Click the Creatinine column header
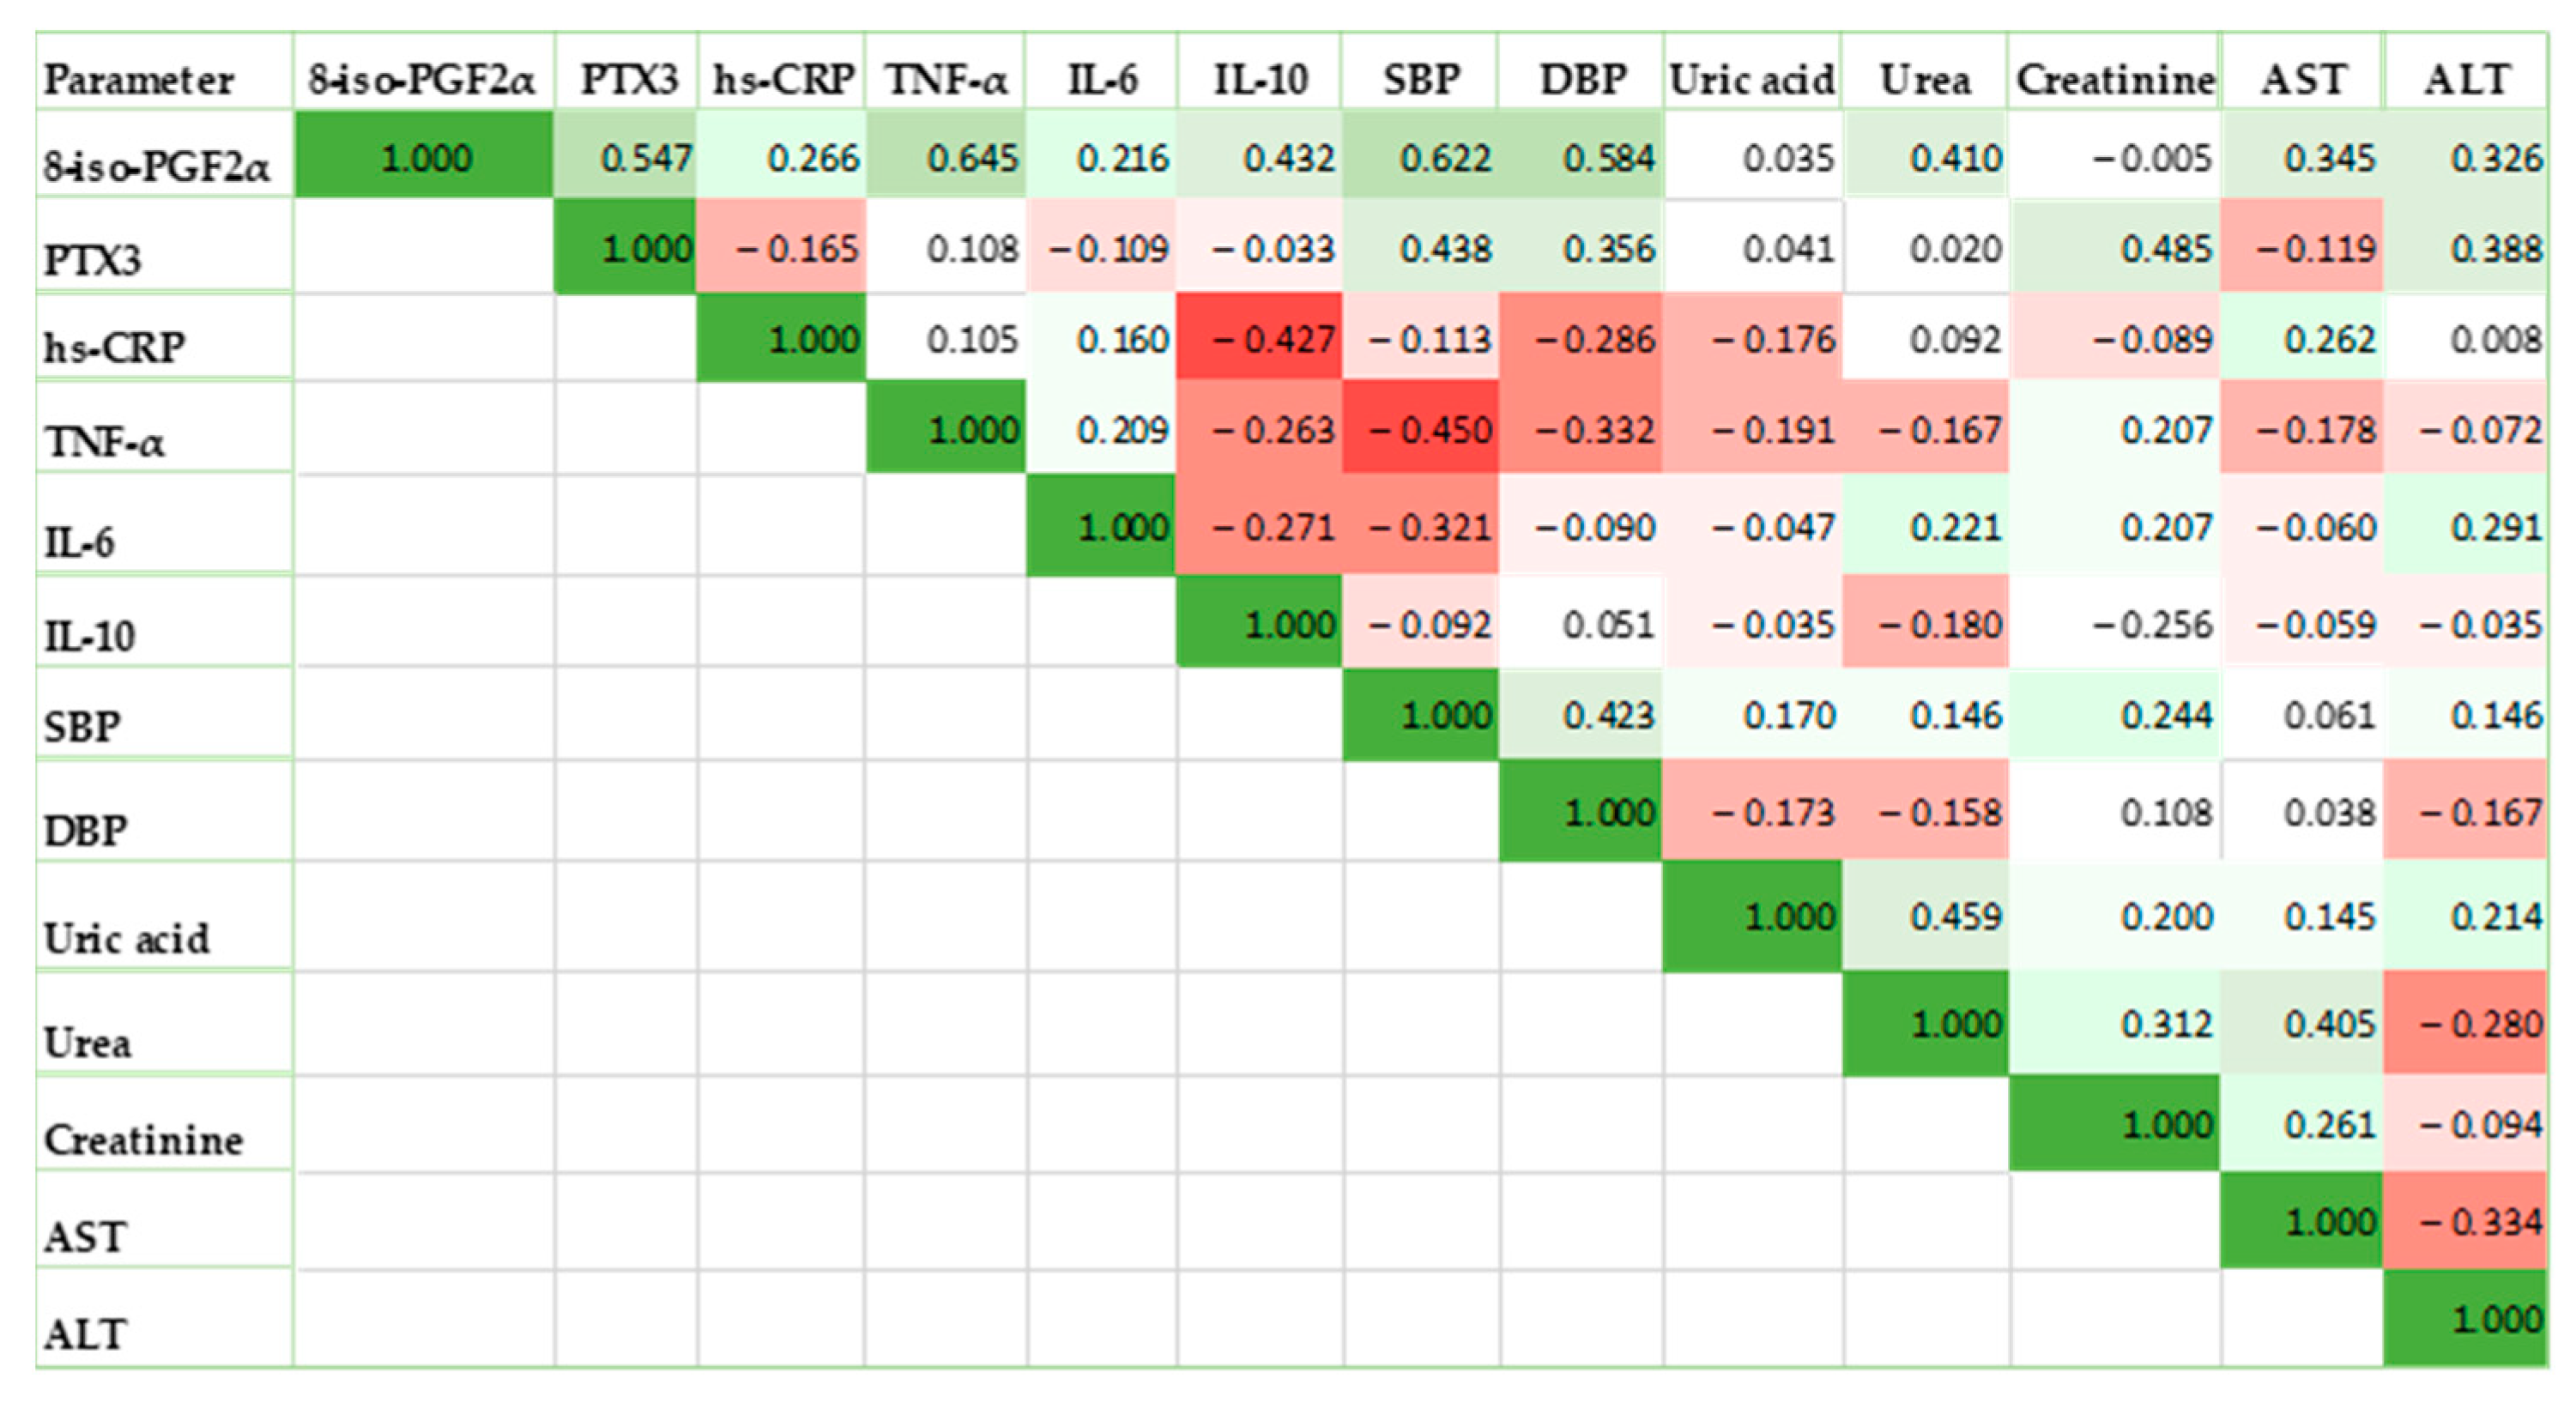 (2114, 79)
